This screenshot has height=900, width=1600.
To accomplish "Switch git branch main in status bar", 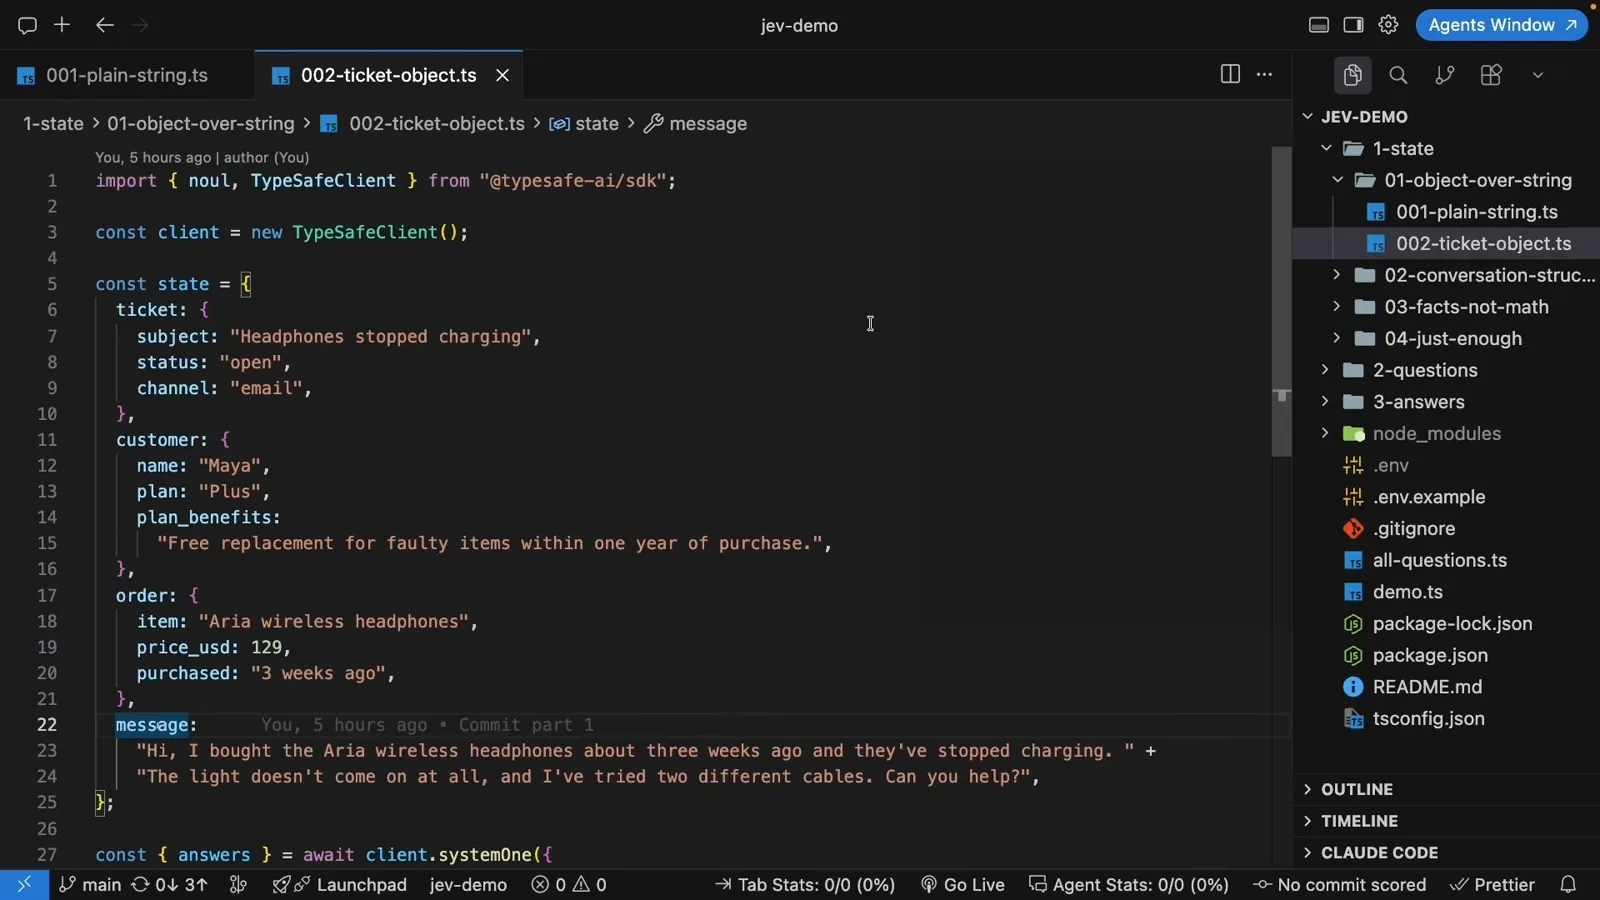I will click(x=90, y=885).
